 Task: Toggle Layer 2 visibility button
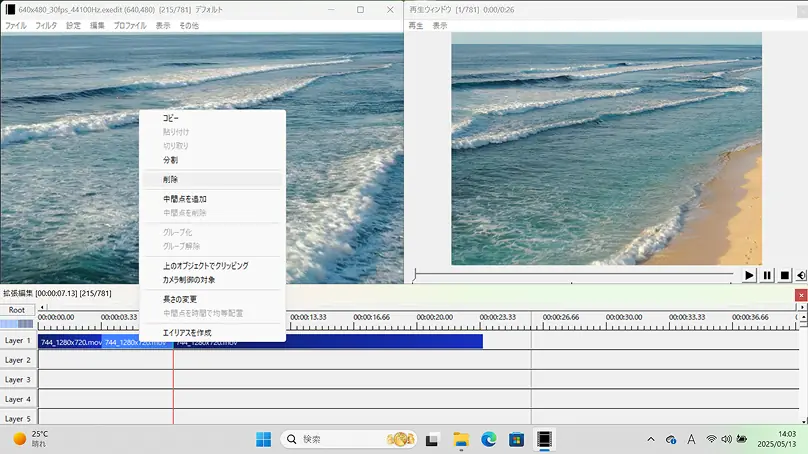(18, 360)
